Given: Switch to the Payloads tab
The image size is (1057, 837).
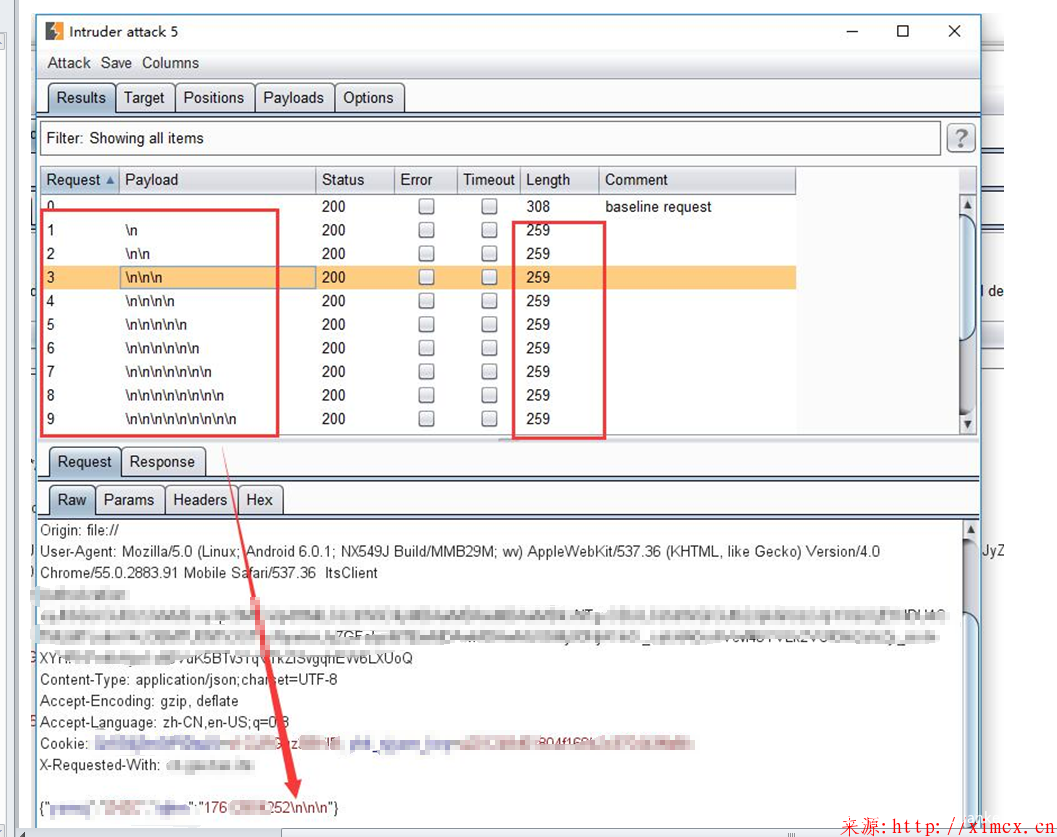Looking at the screenshot, I should coord(293,98).
